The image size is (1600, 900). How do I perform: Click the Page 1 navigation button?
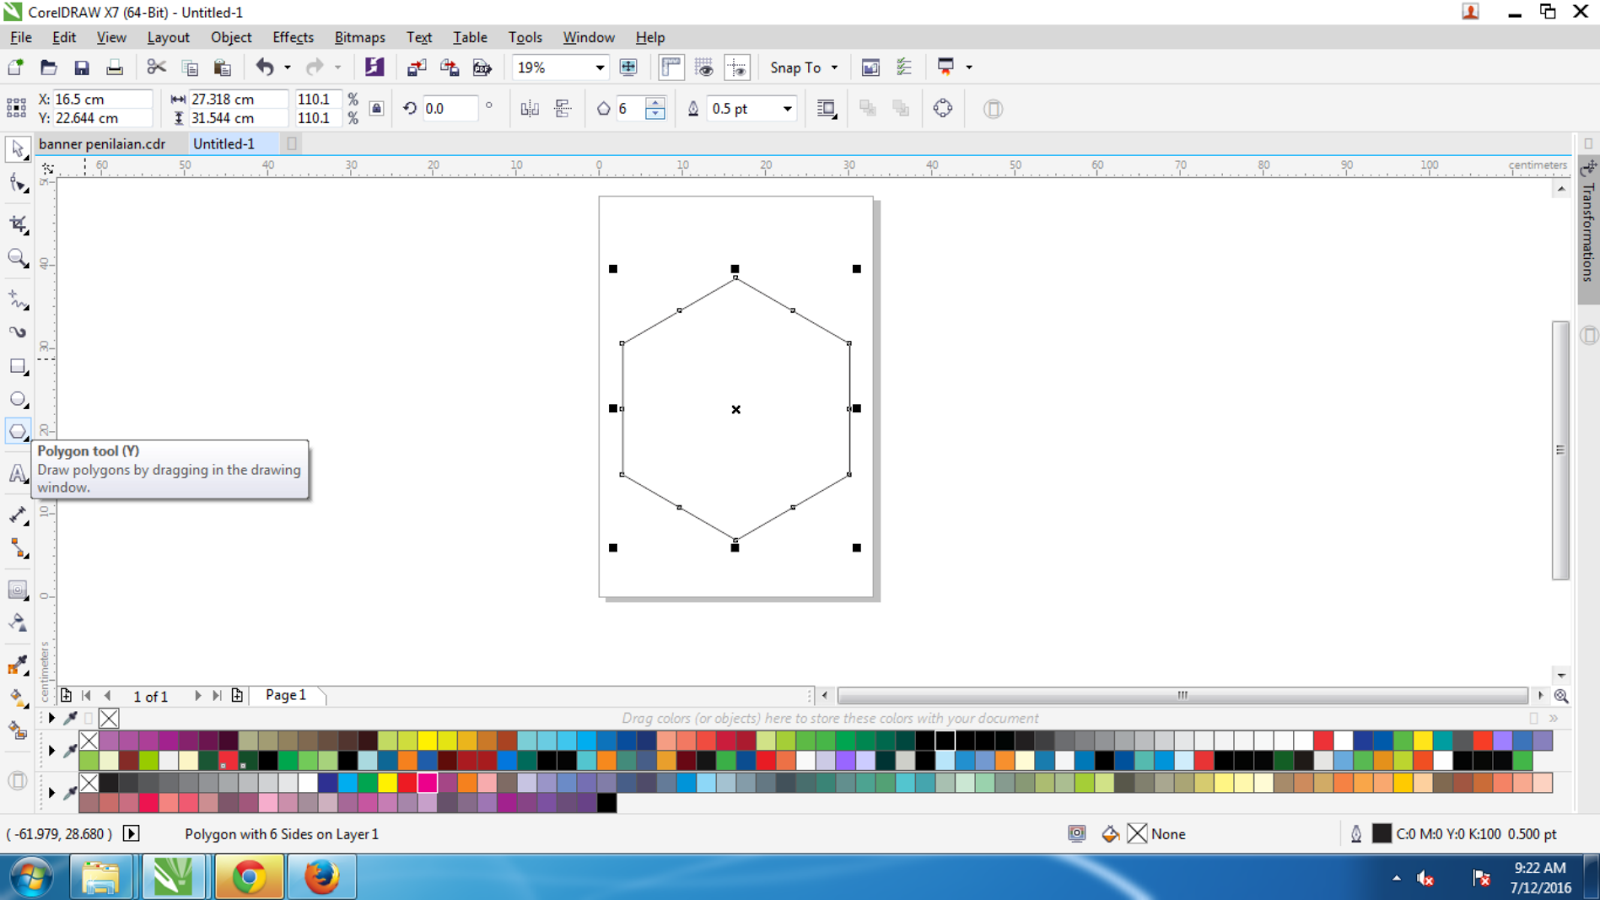285,694
